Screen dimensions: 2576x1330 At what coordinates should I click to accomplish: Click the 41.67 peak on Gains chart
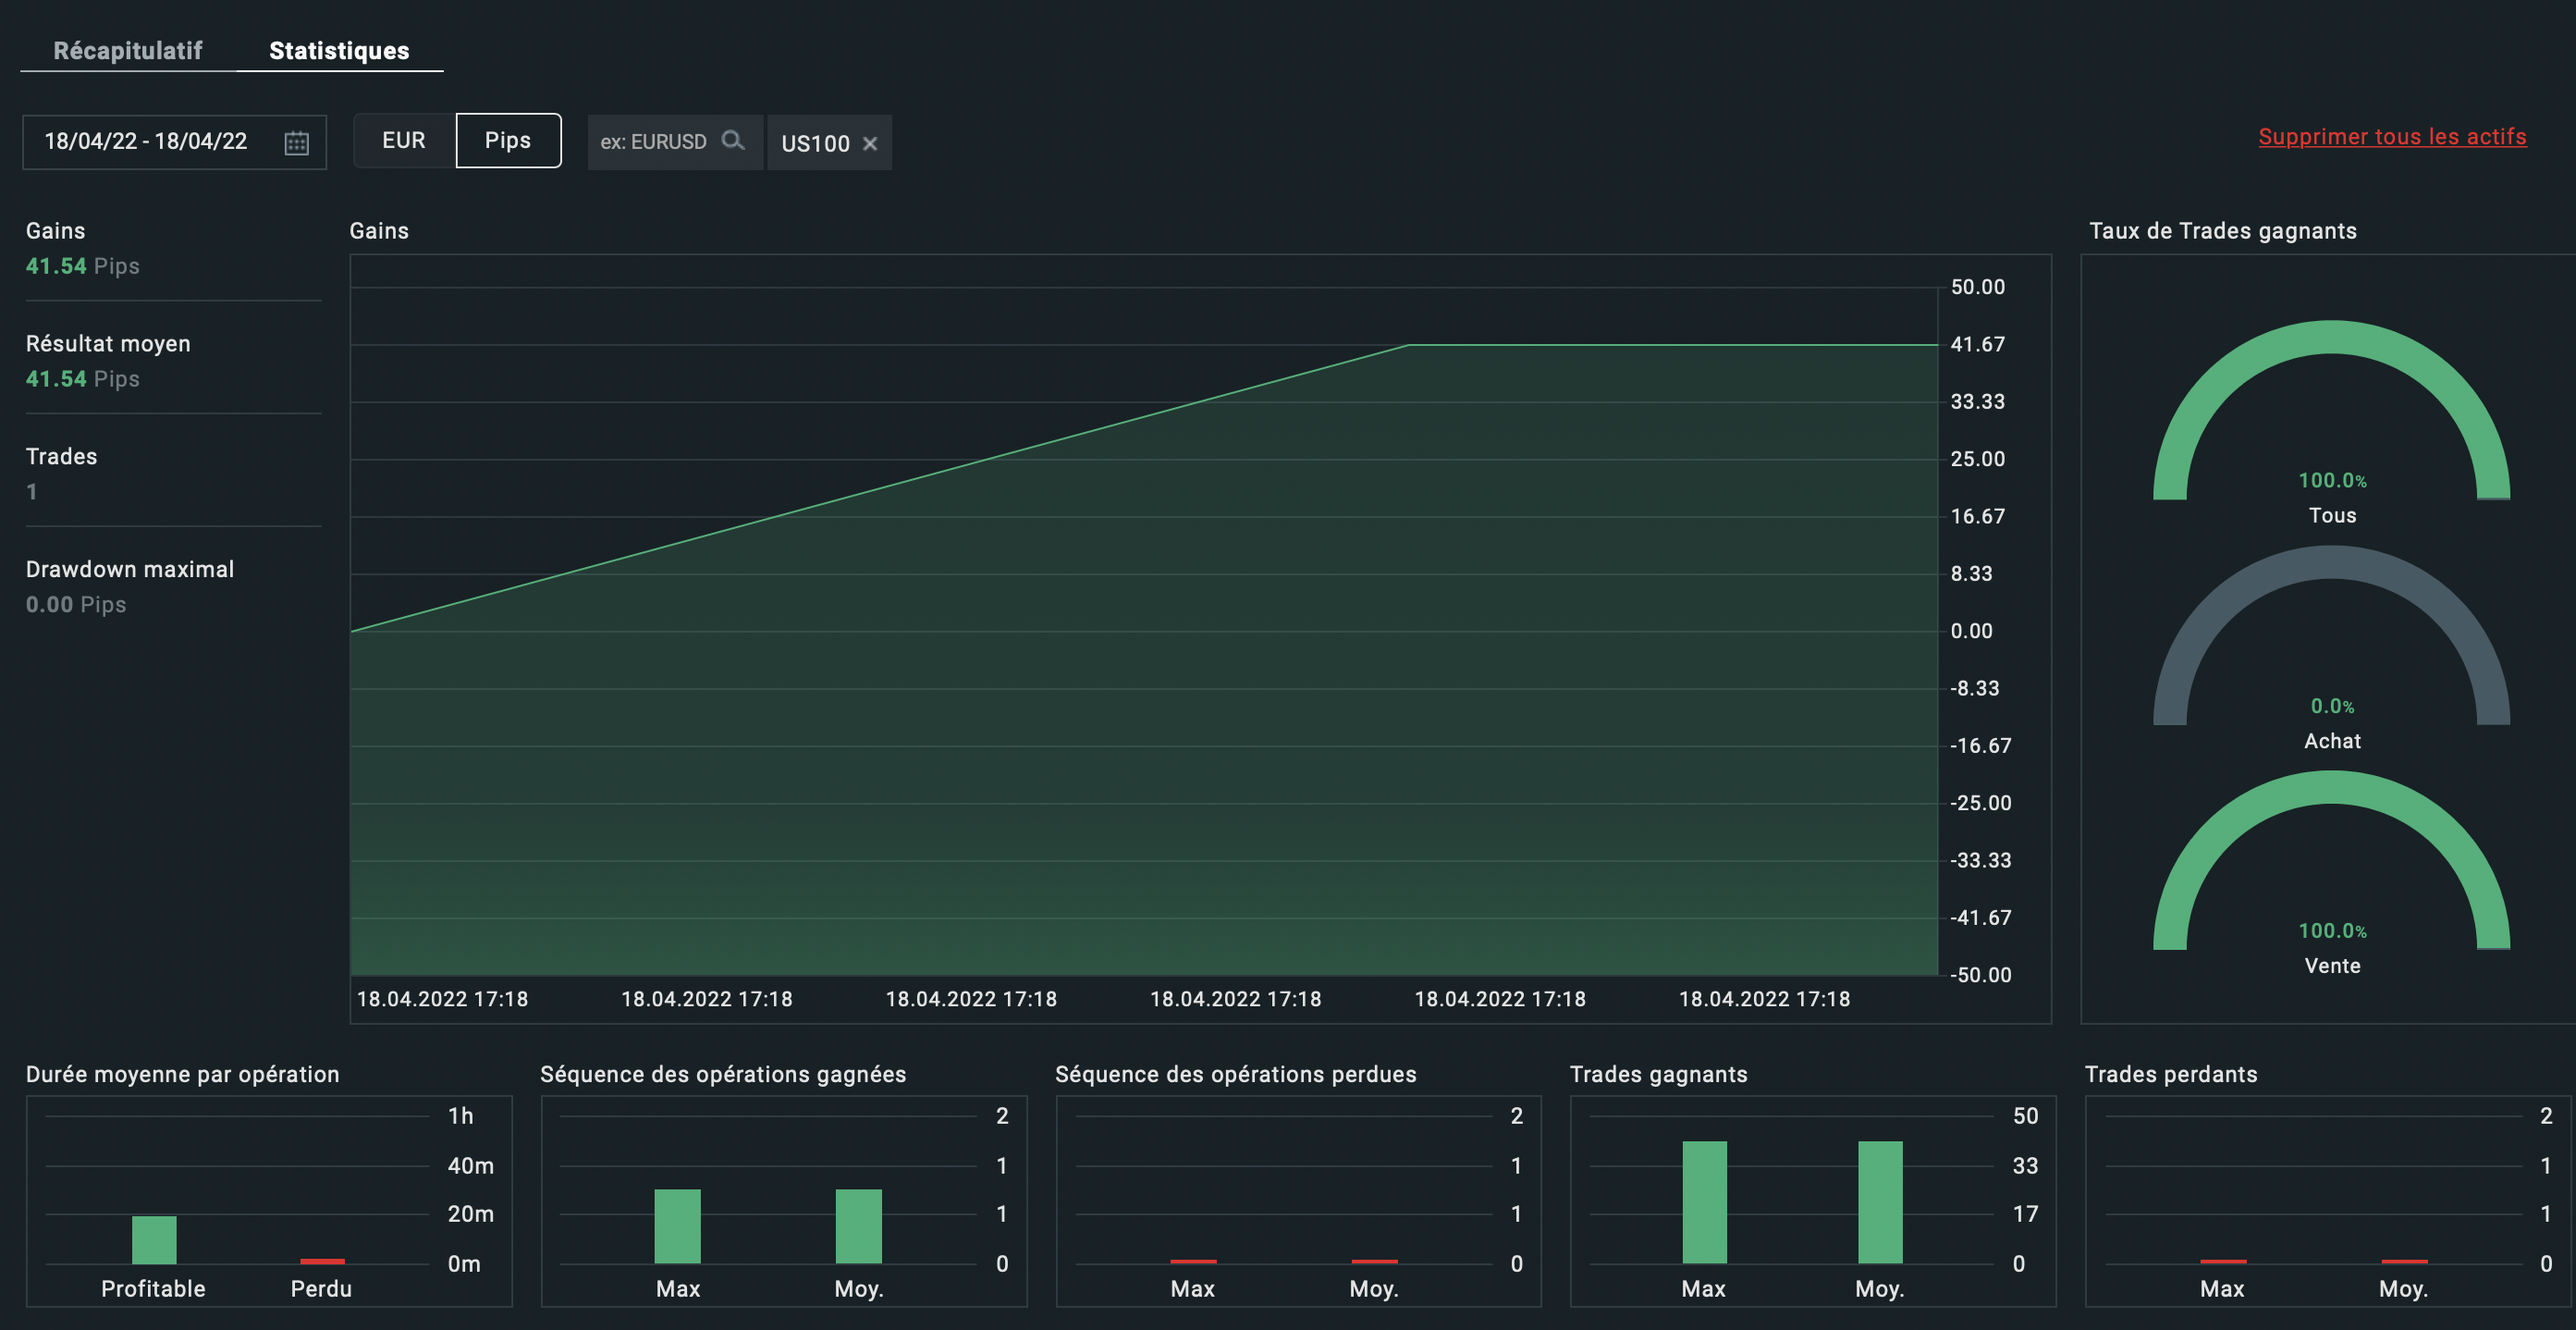(1408, 346)
